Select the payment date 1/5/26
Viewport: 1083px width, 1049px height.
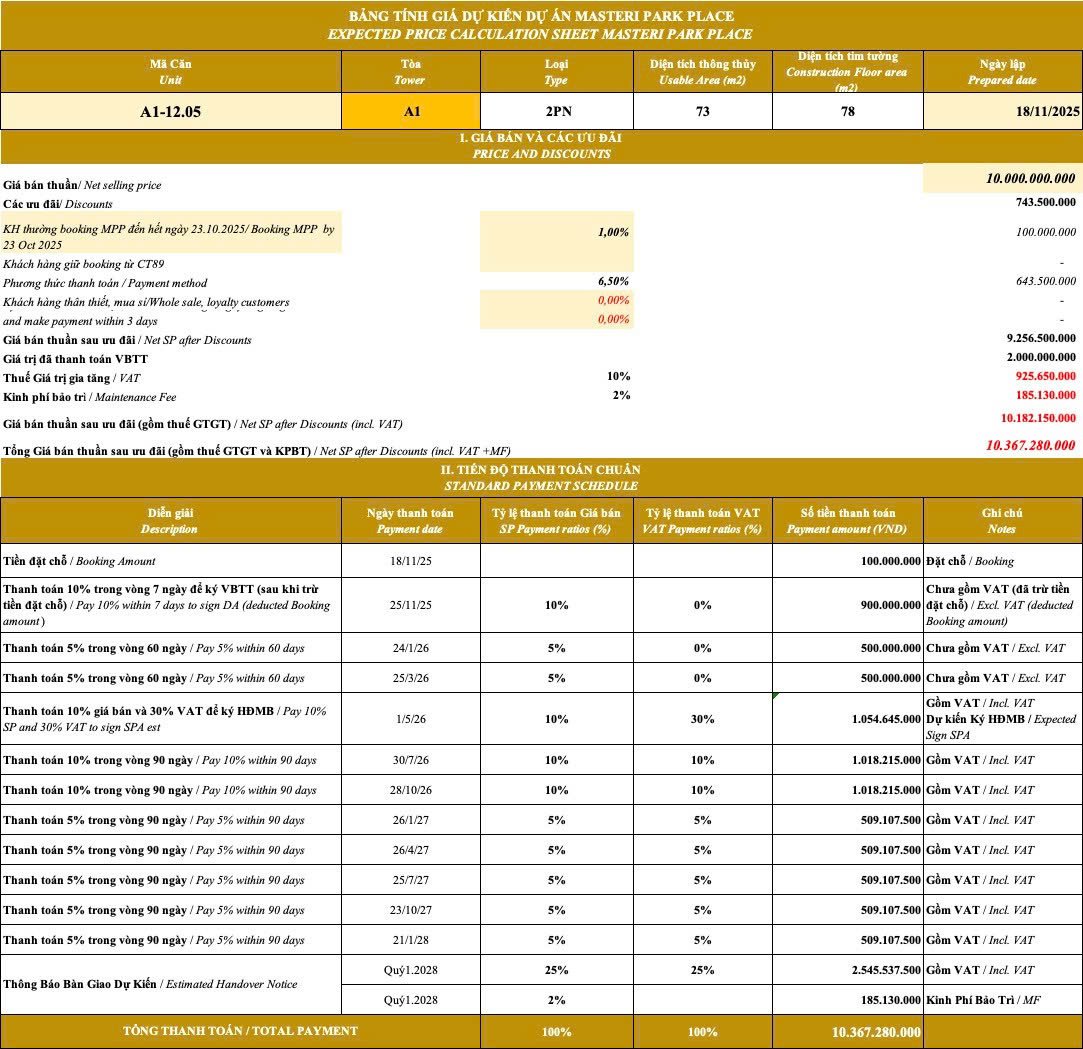pos(411,719)
